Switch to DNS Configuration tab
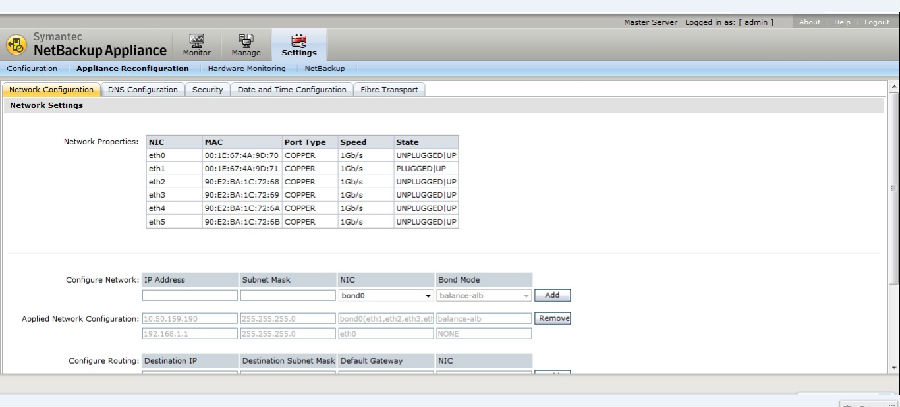The width and height of the screenshot is (900, 407). click(142, 90)
